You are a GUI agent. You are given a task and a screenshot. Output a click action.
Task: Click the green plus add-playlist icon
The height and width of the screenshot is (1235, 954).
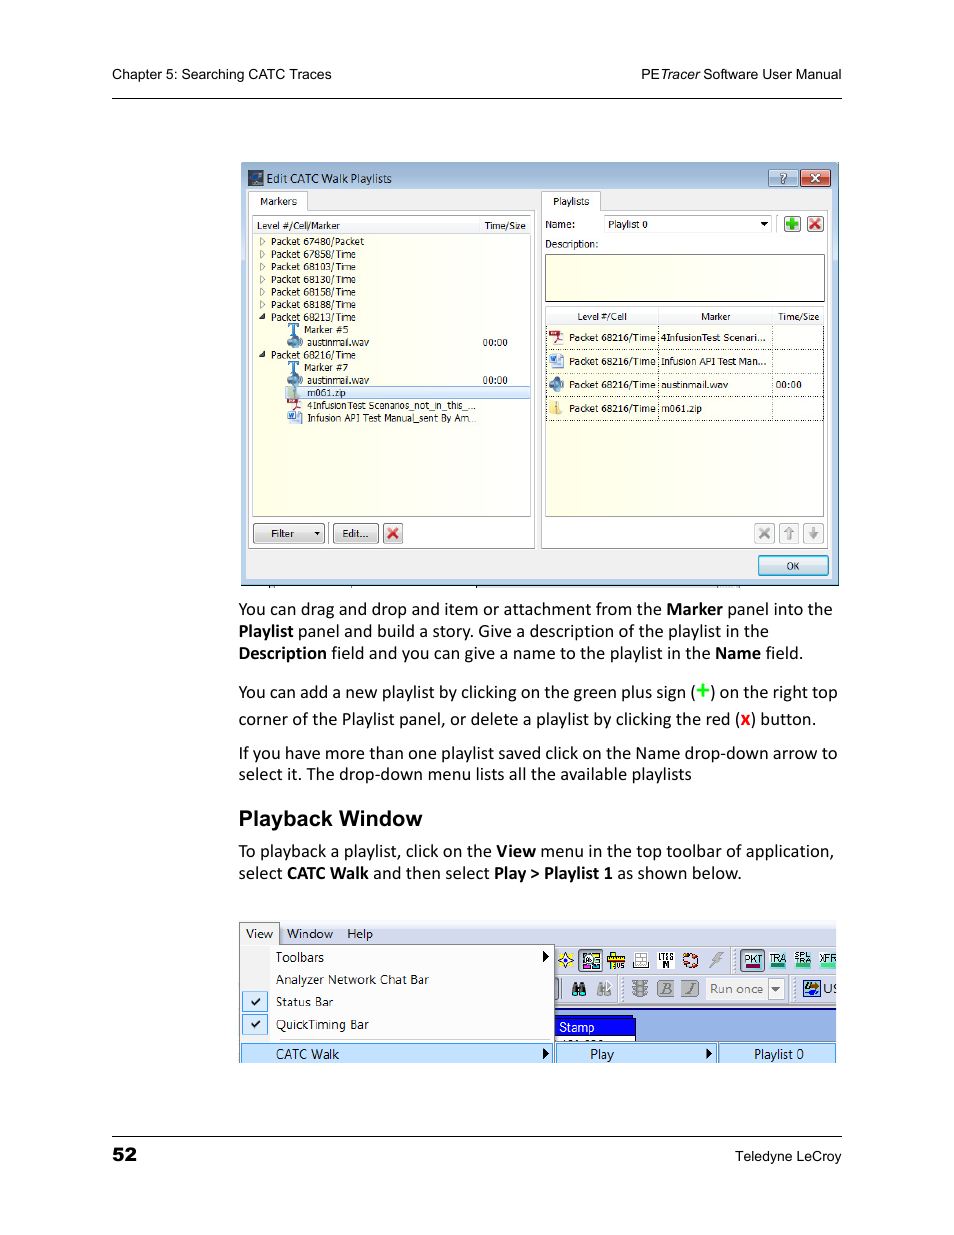792,224
